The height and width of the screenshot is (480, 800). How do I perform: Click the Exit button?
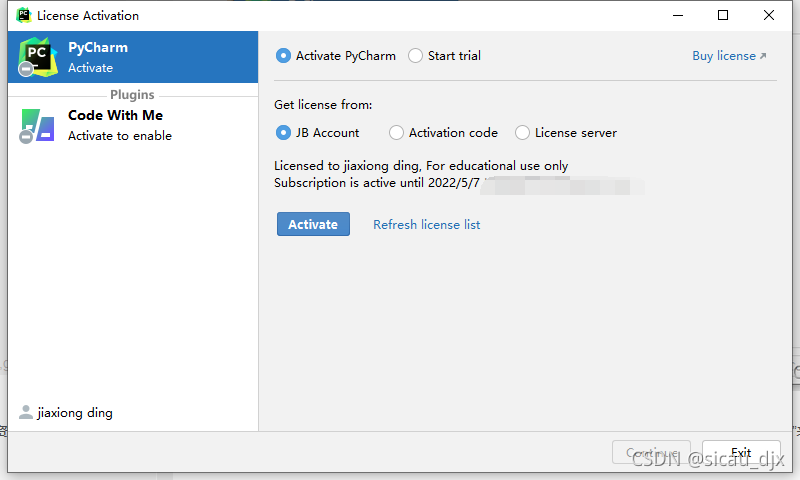point(741,452)
